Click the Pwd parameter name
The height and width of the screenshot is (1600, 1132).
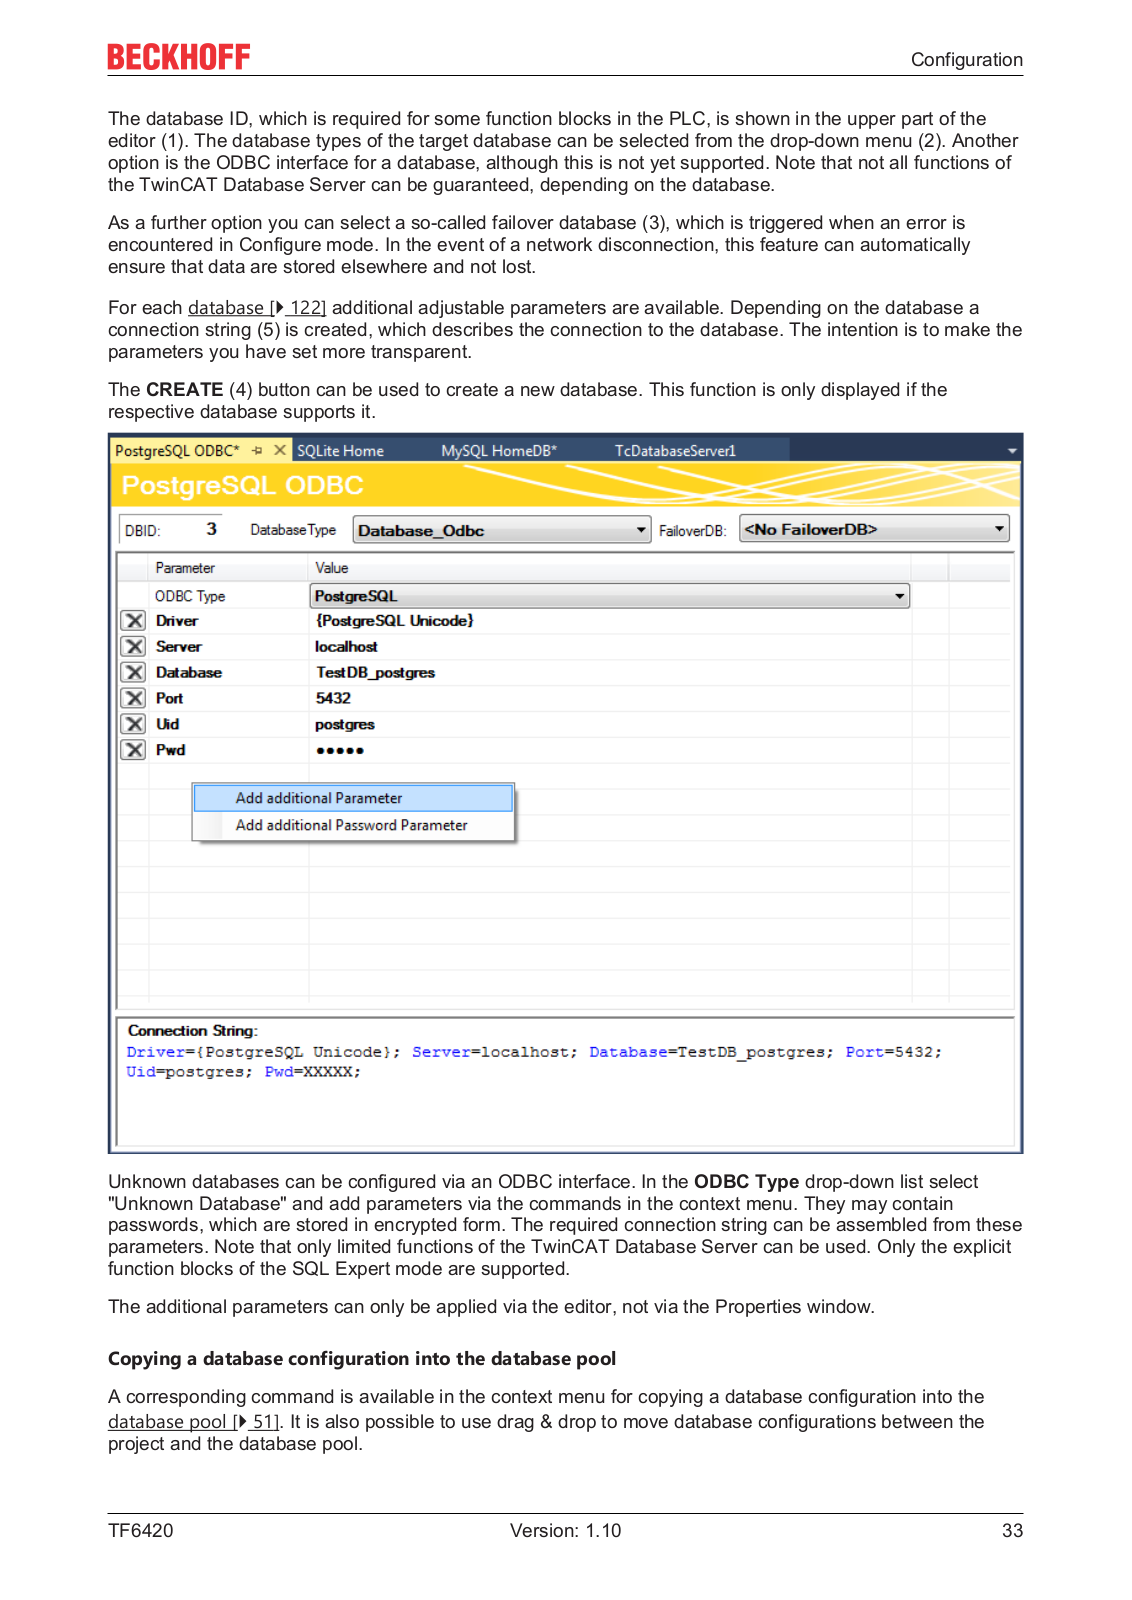click(x=171, y=750)
